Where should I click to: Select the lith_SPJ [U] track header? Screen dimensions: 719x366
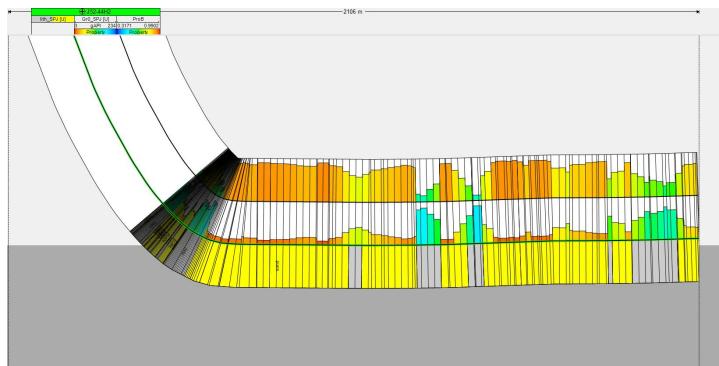point(53,19)
